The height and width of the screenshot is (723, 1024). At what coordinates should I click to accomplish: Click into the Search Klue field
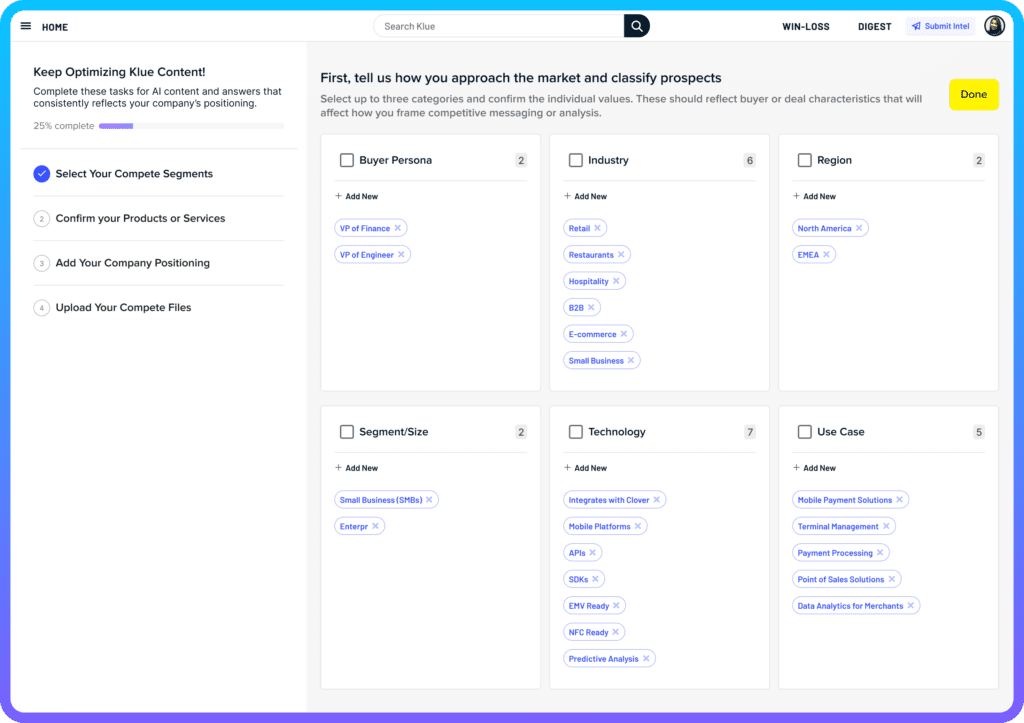[x=498, y=26]
